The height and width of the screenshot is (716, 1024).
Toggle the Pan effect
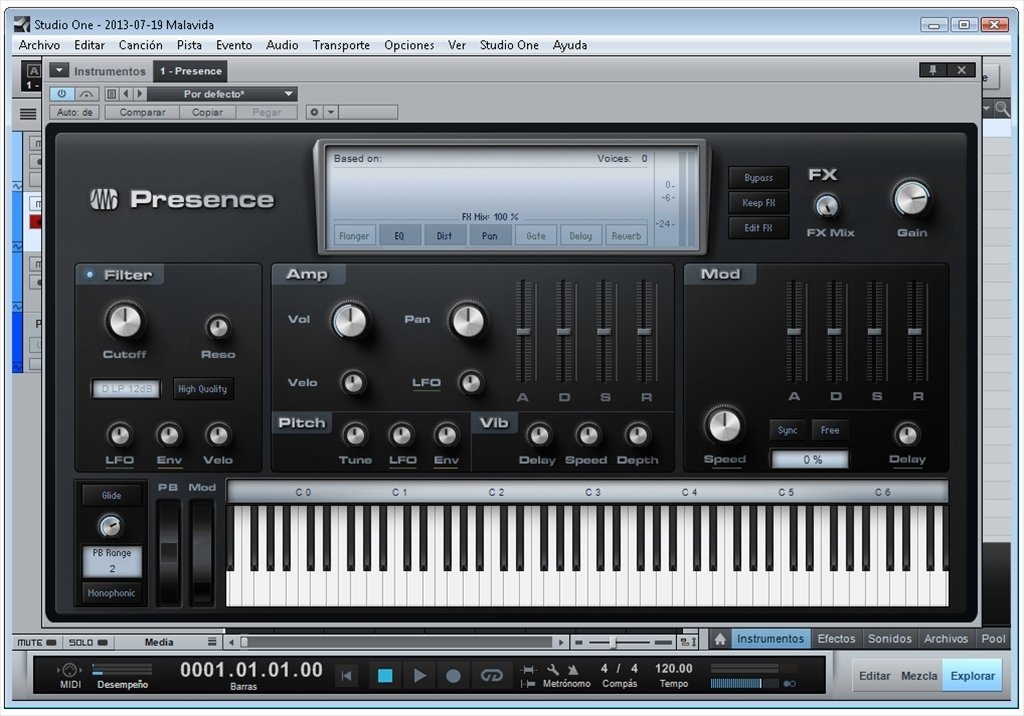pos(490,236)
